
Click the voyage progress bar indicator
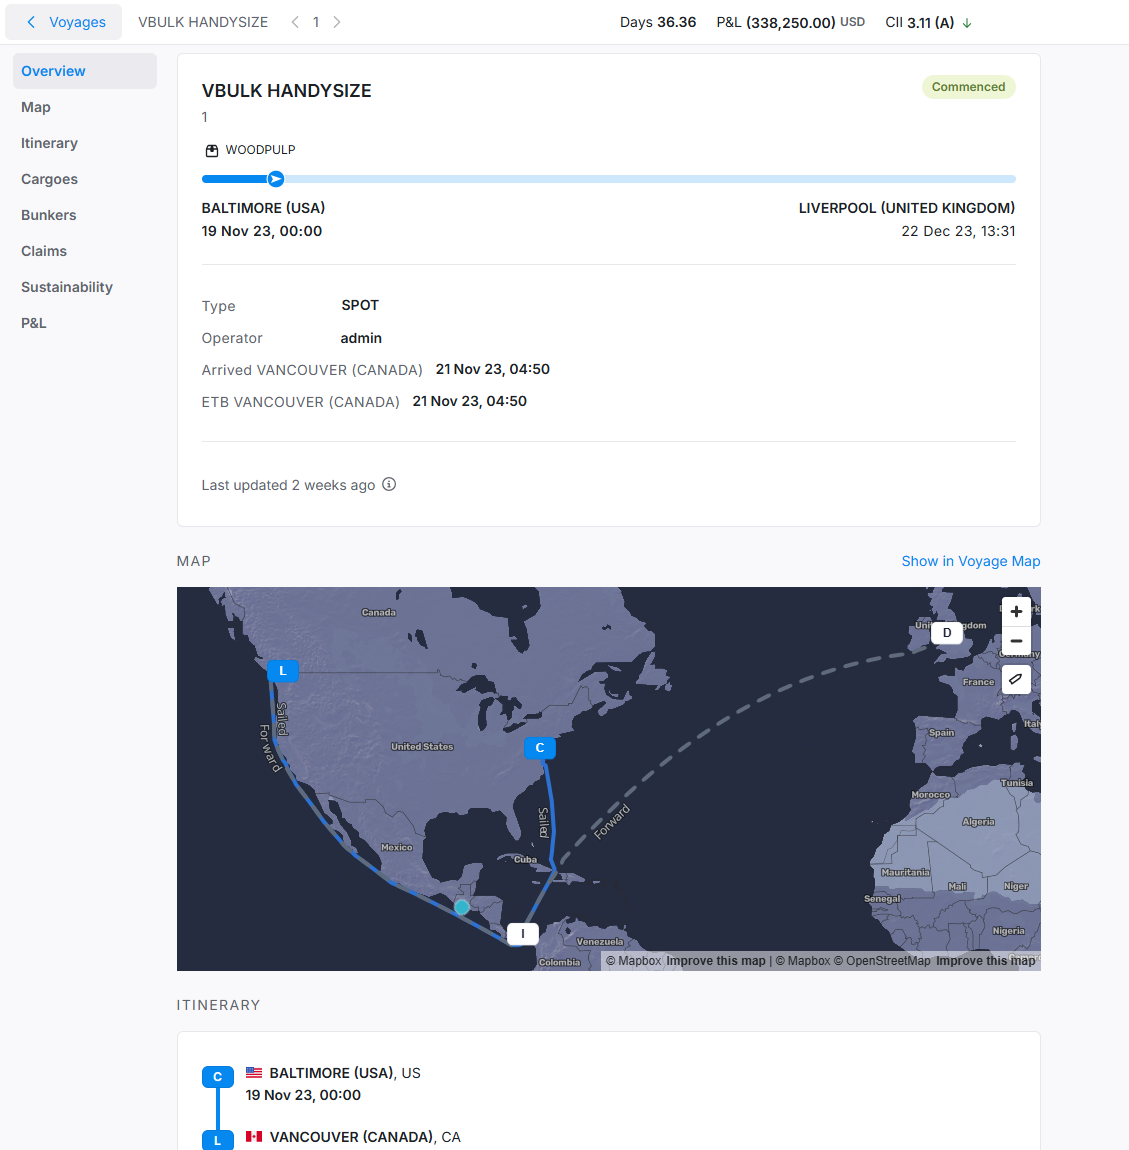coord(274,178)
